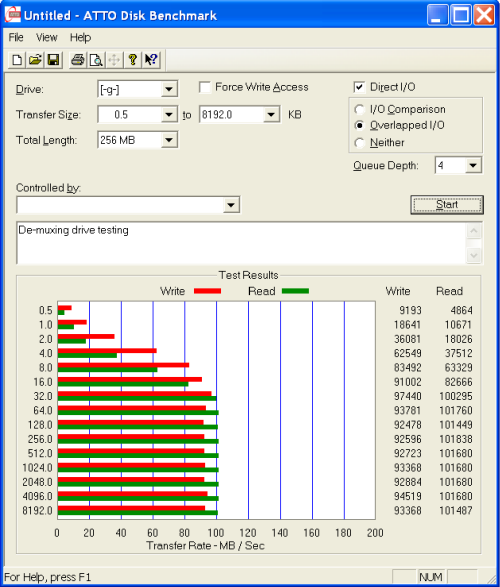Minimize the ATTO Disk Benchmark window

[437, 15]
